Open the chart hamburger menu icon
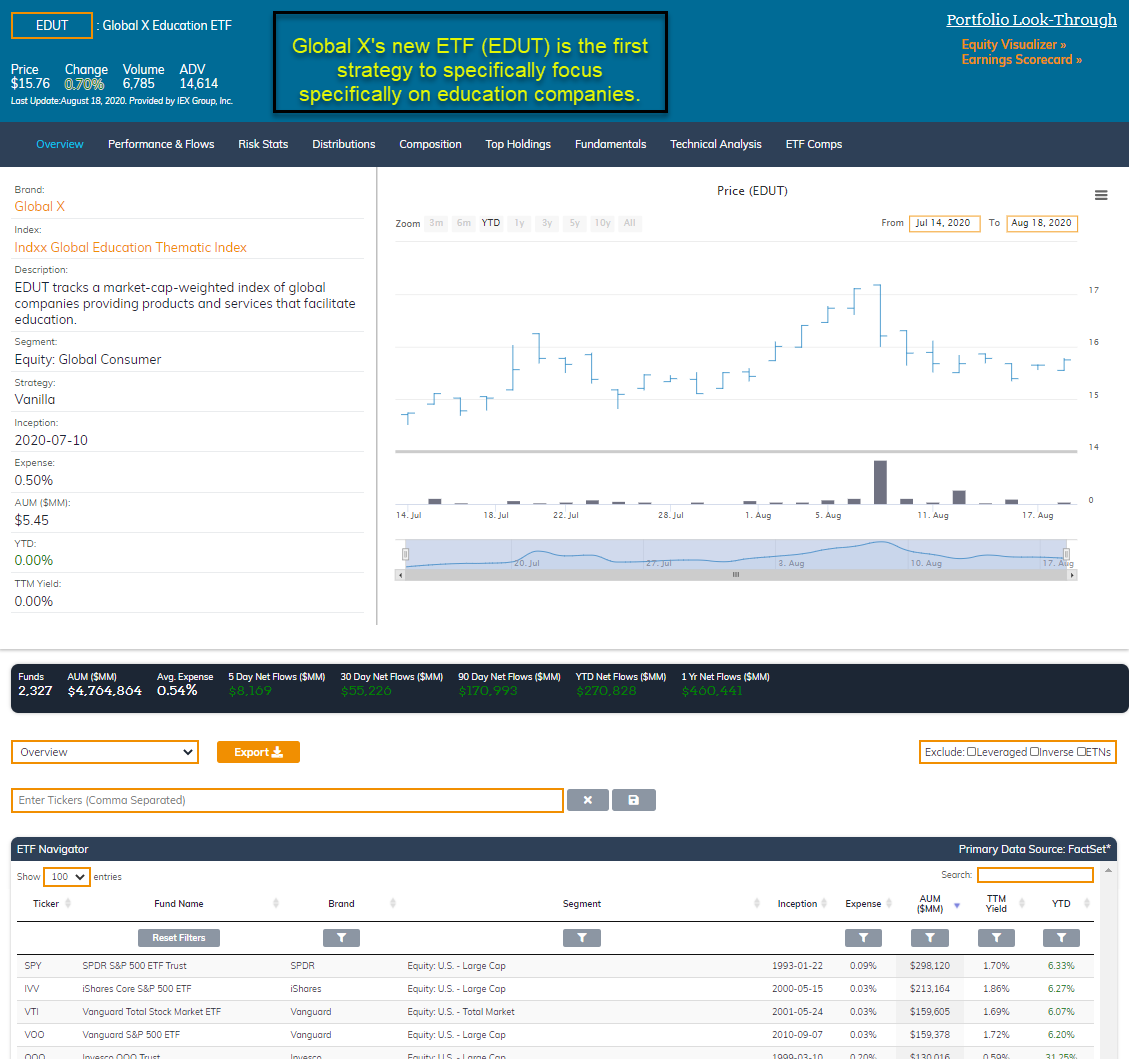The height and width of the screenshot is (1059, 1129). pyautogui.click(x=1100, y=195)
